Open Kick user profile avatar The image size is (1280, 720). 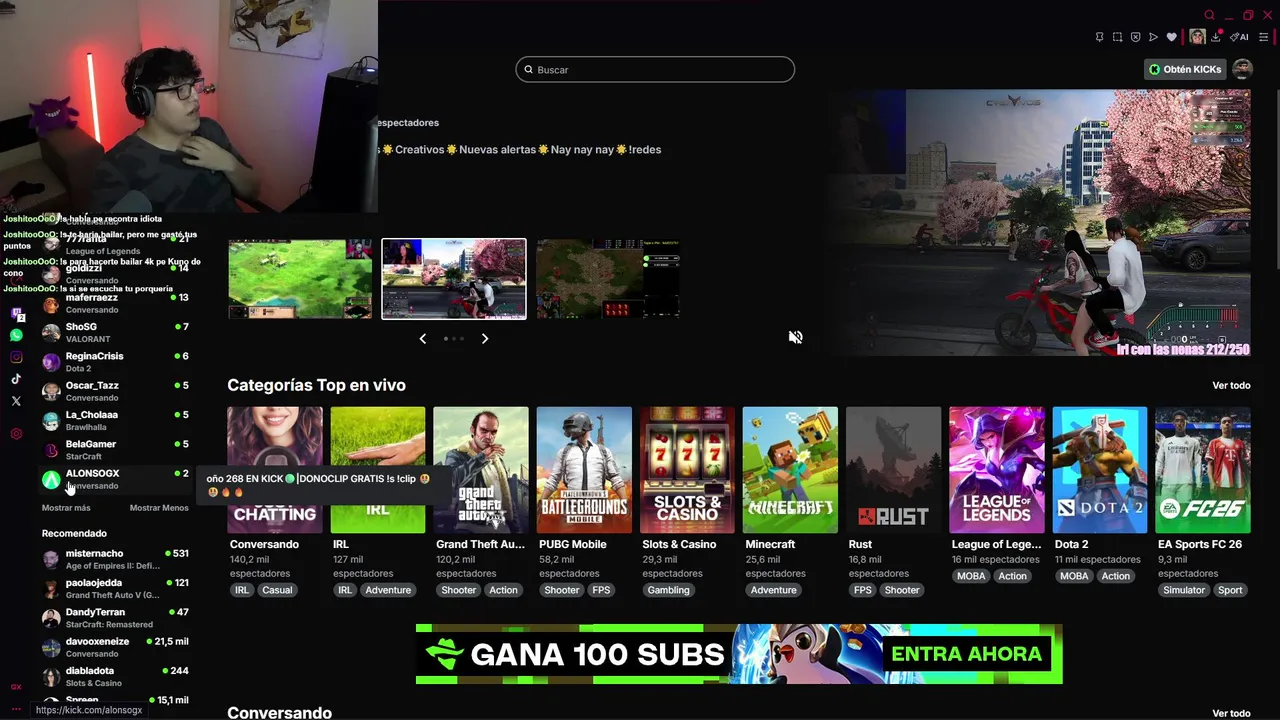coord(1242,69)
